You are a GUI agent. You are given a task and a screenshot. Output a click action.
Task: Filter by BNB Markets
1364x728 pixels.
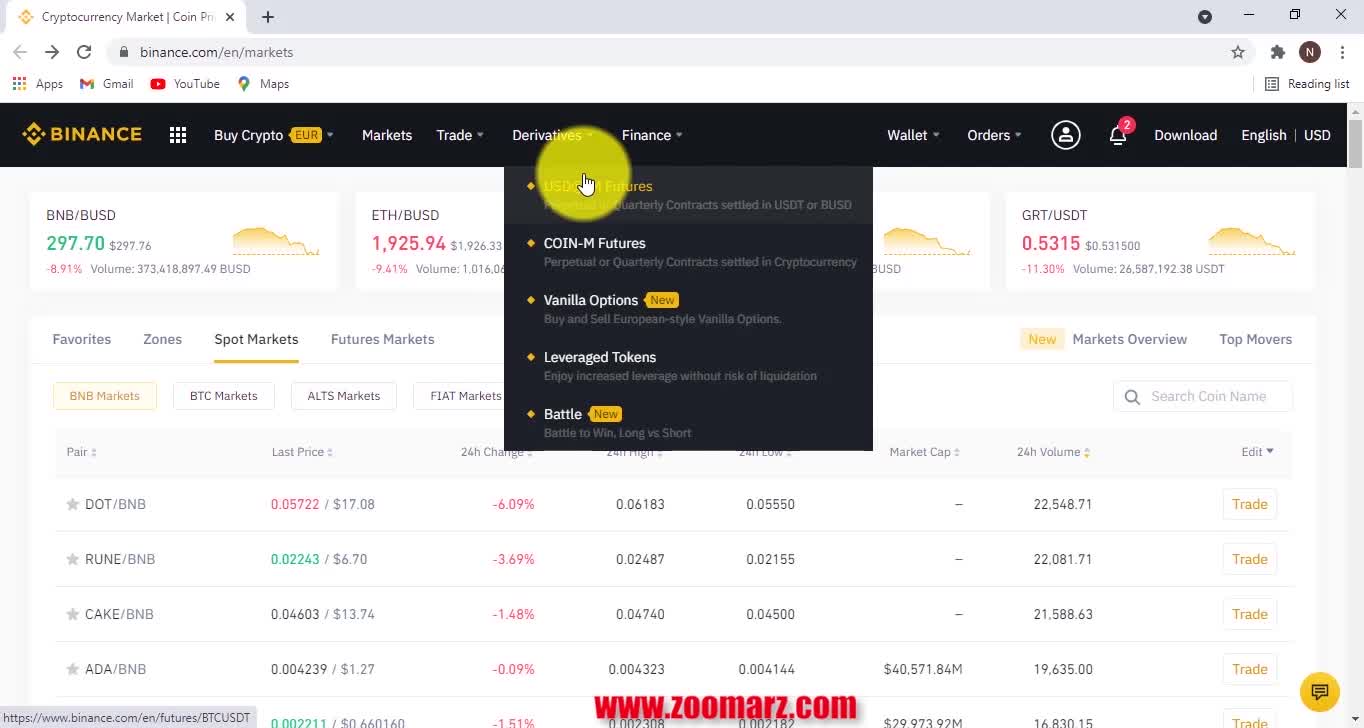point(105,396)
